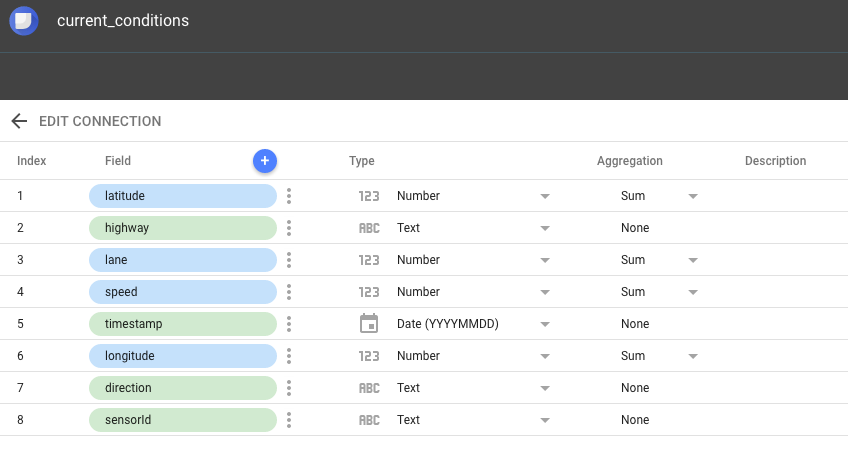
Task: Open three-dot menu for timestamp field
Action: (289, 323)
